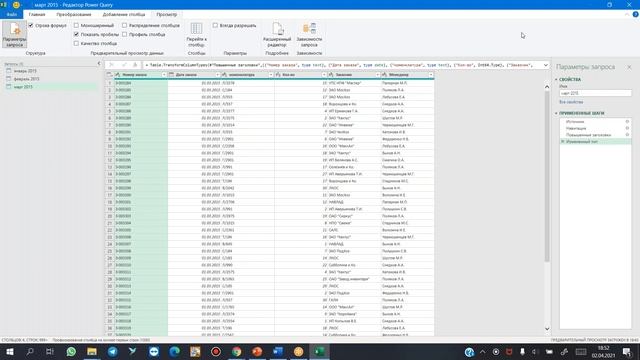Click the data grid vertical scrollbar thumb
640x360 pixels.
click(x=547, y=176)
